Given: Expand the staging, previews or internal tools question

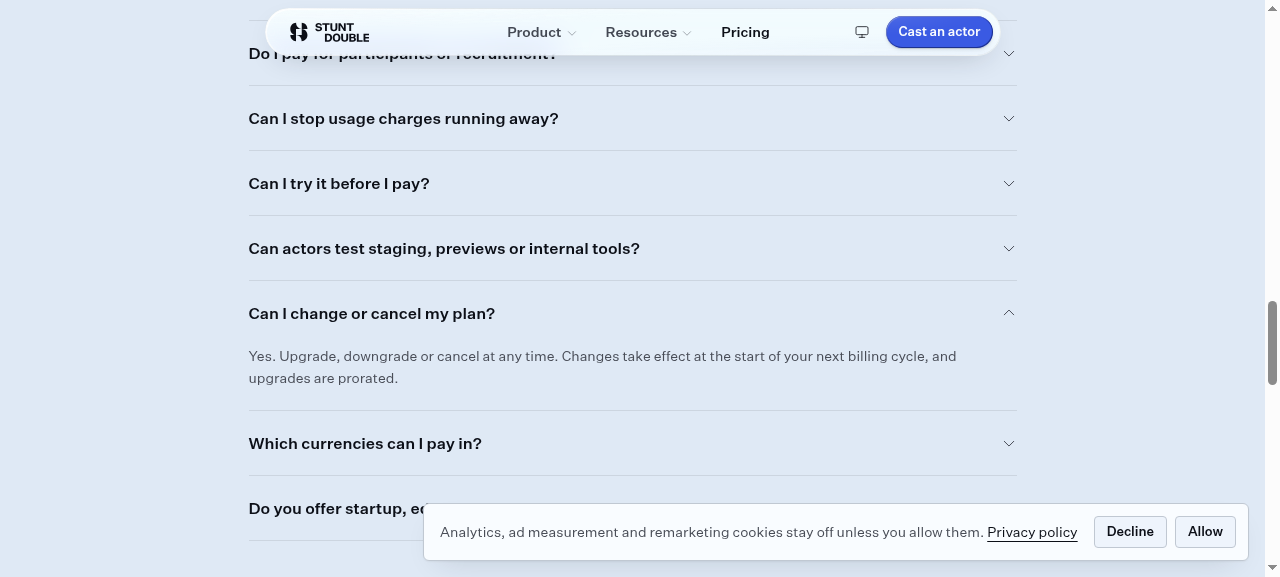Looking at the screenshot, I should pos(632,248).
